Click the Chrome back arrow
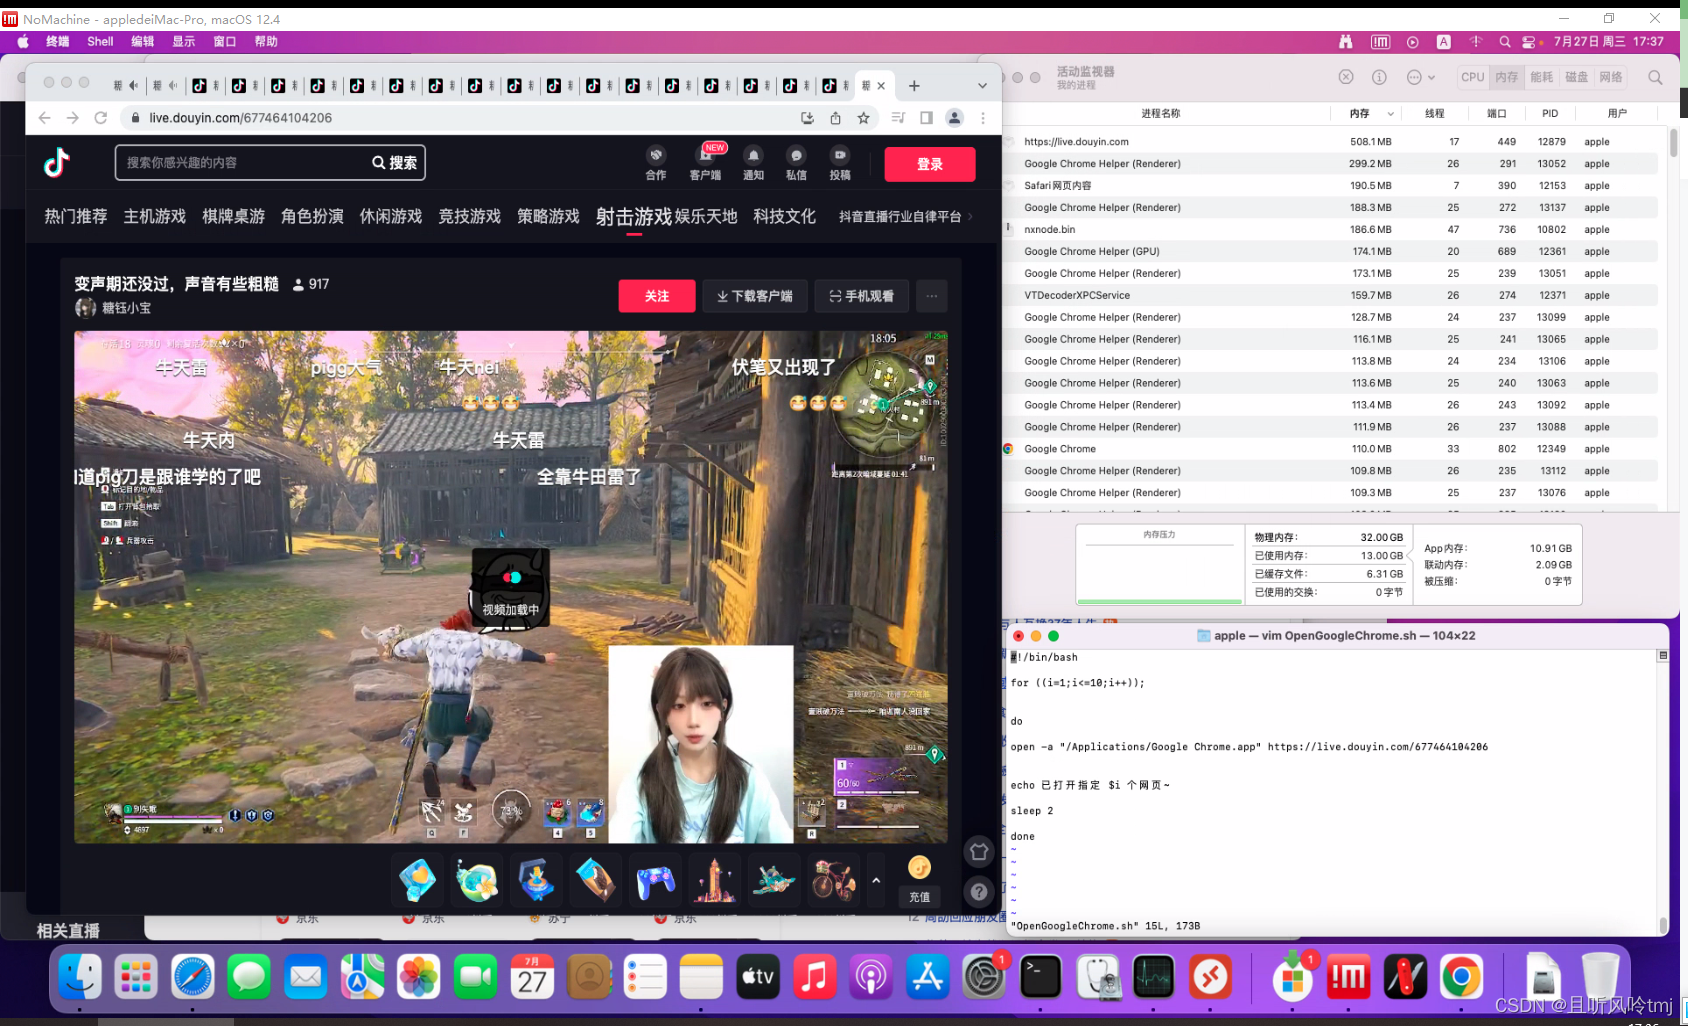Screen dimensions: 1688x1026 coord(44,118)
